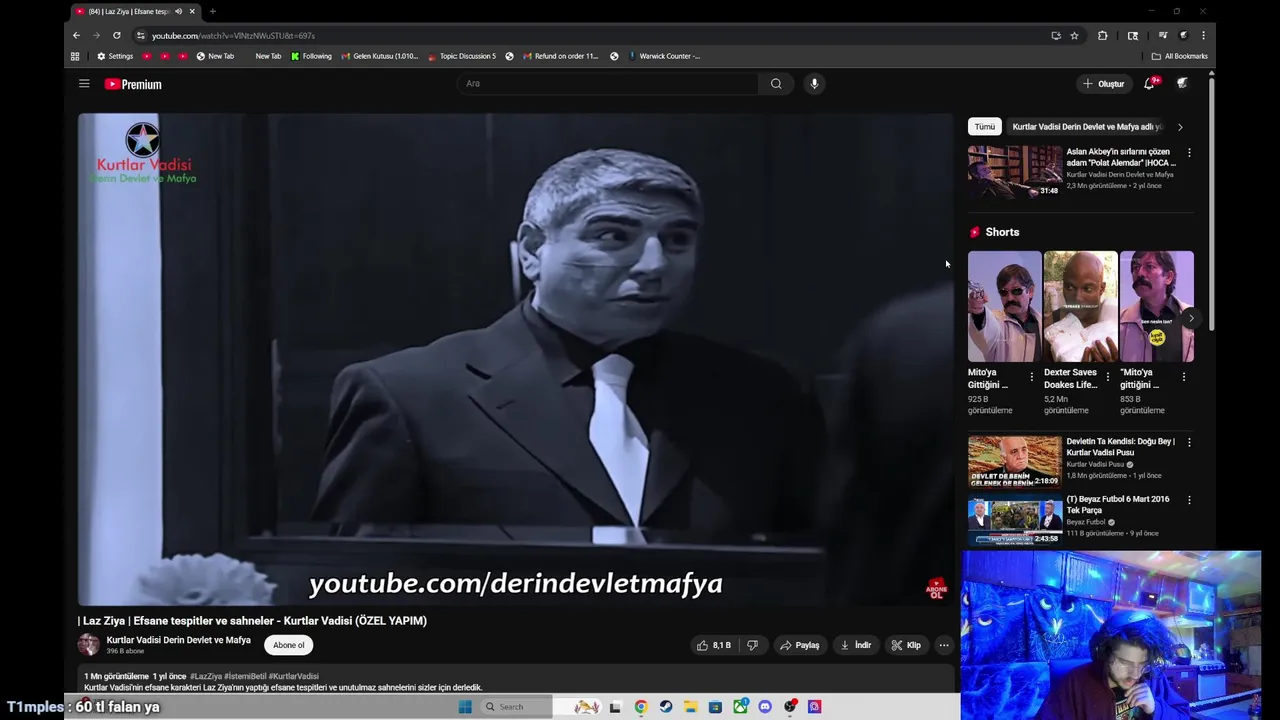Open Kurtlar Vadisi Derin Devlet channel name
Image resolution: width=1280 pixels, height=720 pixels.
tap(179, 640)
